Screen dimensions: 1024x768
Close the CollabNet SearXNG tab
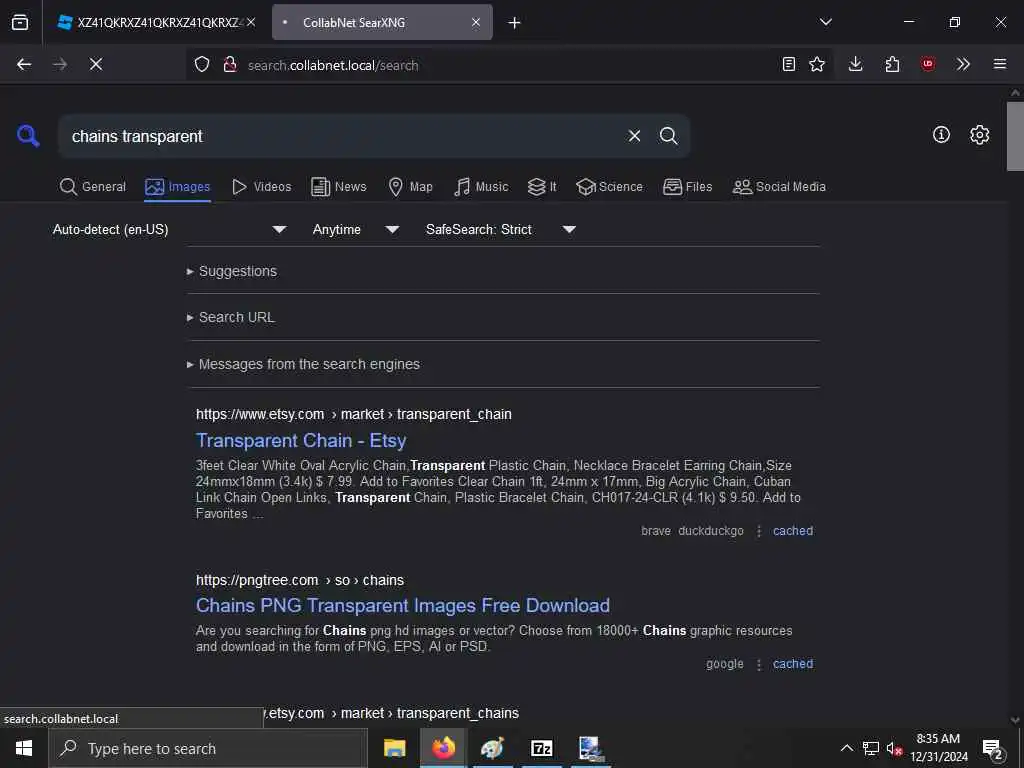[x=476, y=22]
